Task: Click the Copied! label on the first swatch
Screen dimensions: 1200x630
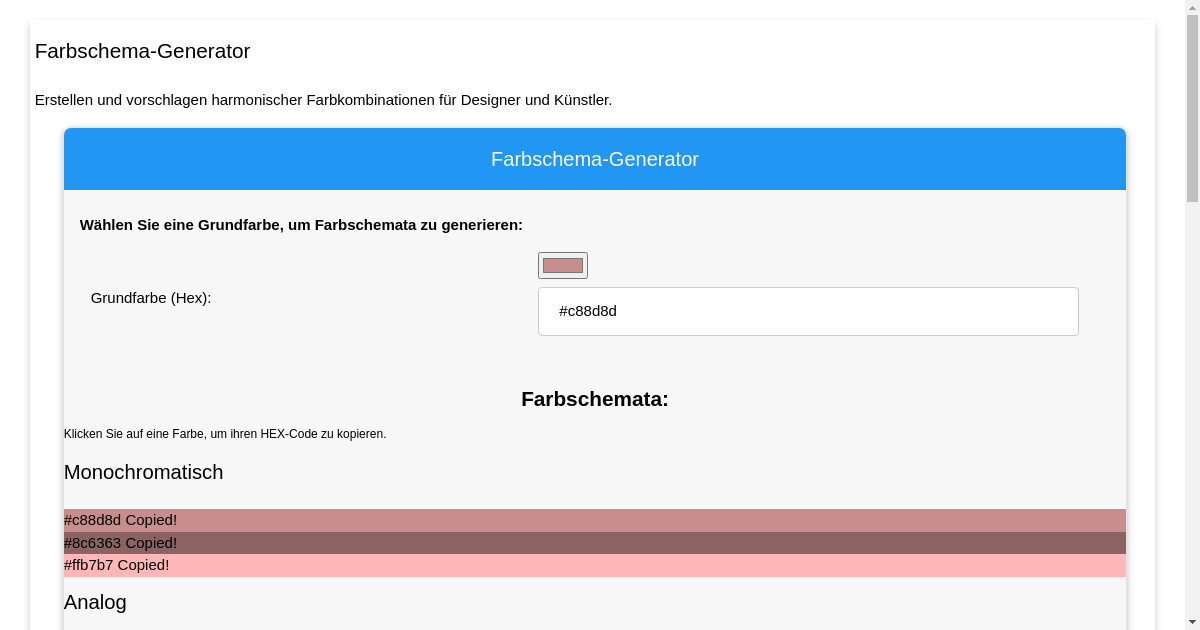Action: [x=150, y=520]
